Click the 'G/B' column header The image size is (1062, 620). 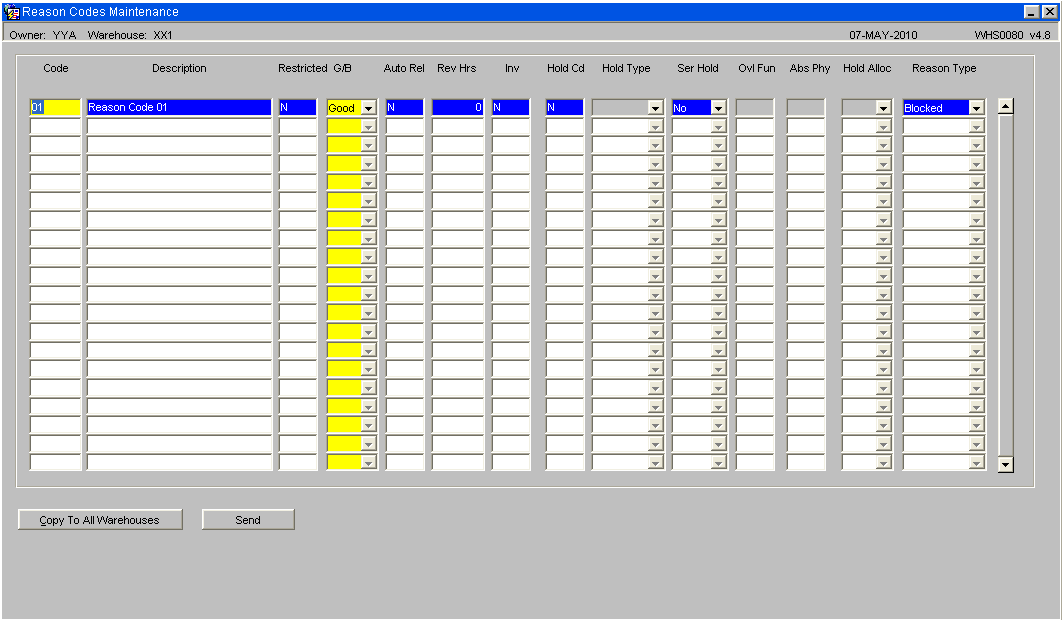(342, 68)
